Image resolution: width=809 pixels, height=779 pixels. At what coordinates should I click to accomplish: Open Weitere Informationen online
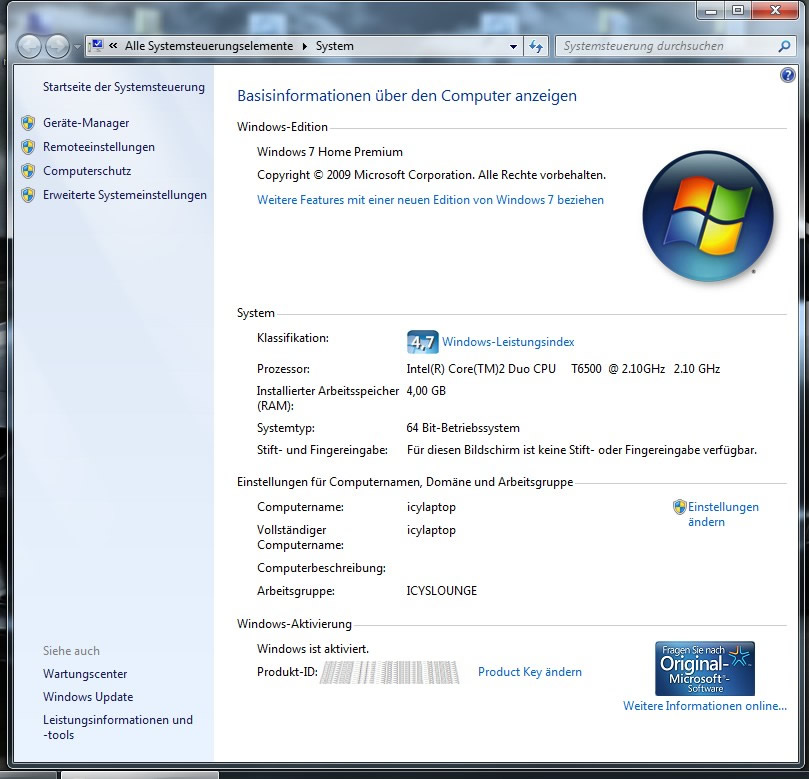pyautogui.click(x=705, y=706)
